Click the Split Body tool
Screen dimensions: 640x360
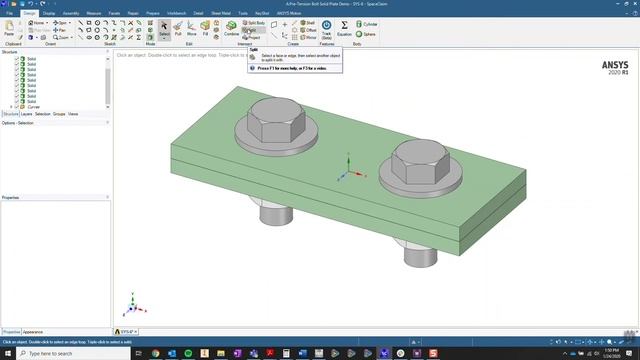[x=254, y=23]
